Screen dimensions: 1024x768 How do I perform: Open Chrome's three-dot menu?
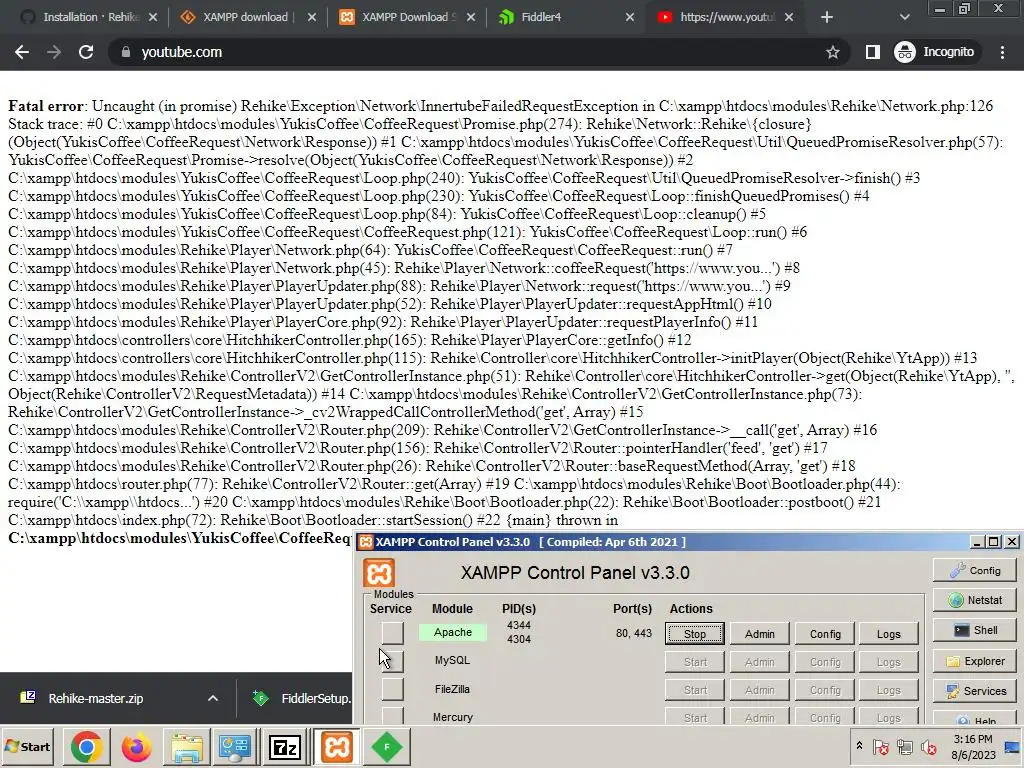1002,52
